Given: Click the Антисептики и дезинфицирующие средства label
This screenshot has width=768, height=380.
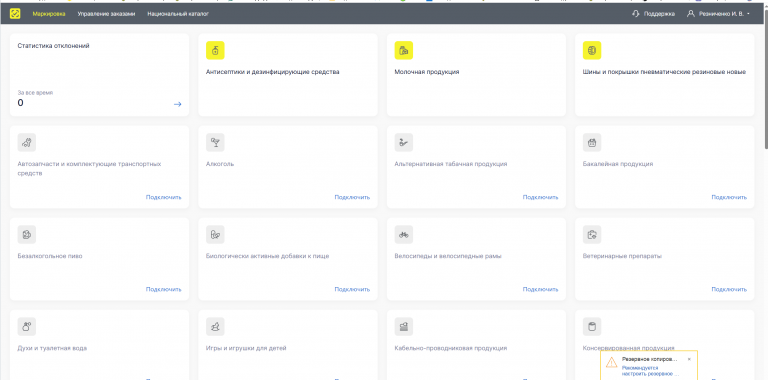Looking at the screenshot, I should point(273,72).
